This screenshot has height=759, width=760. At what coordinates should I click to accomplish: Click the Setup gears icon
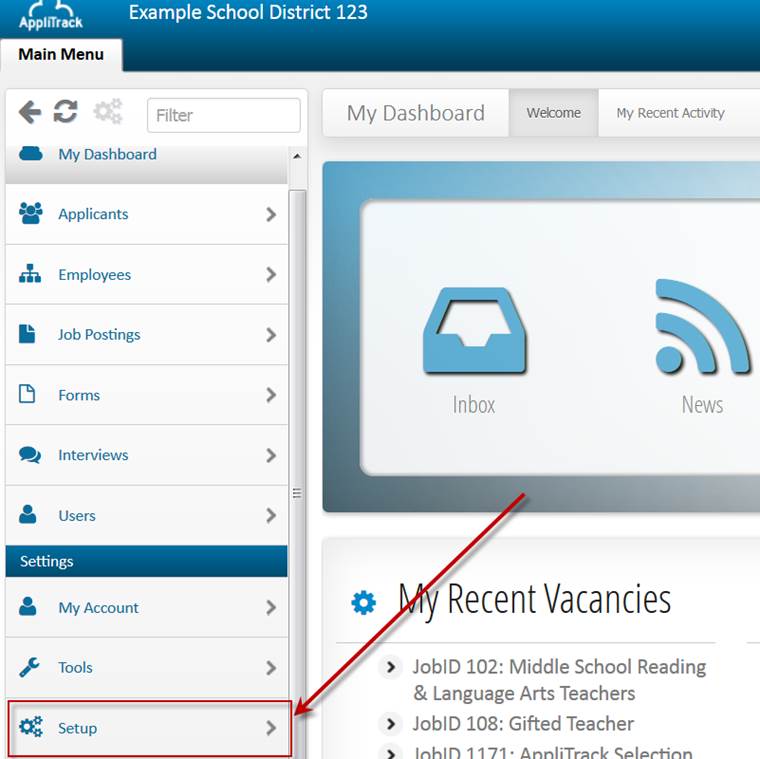point(31,727)
